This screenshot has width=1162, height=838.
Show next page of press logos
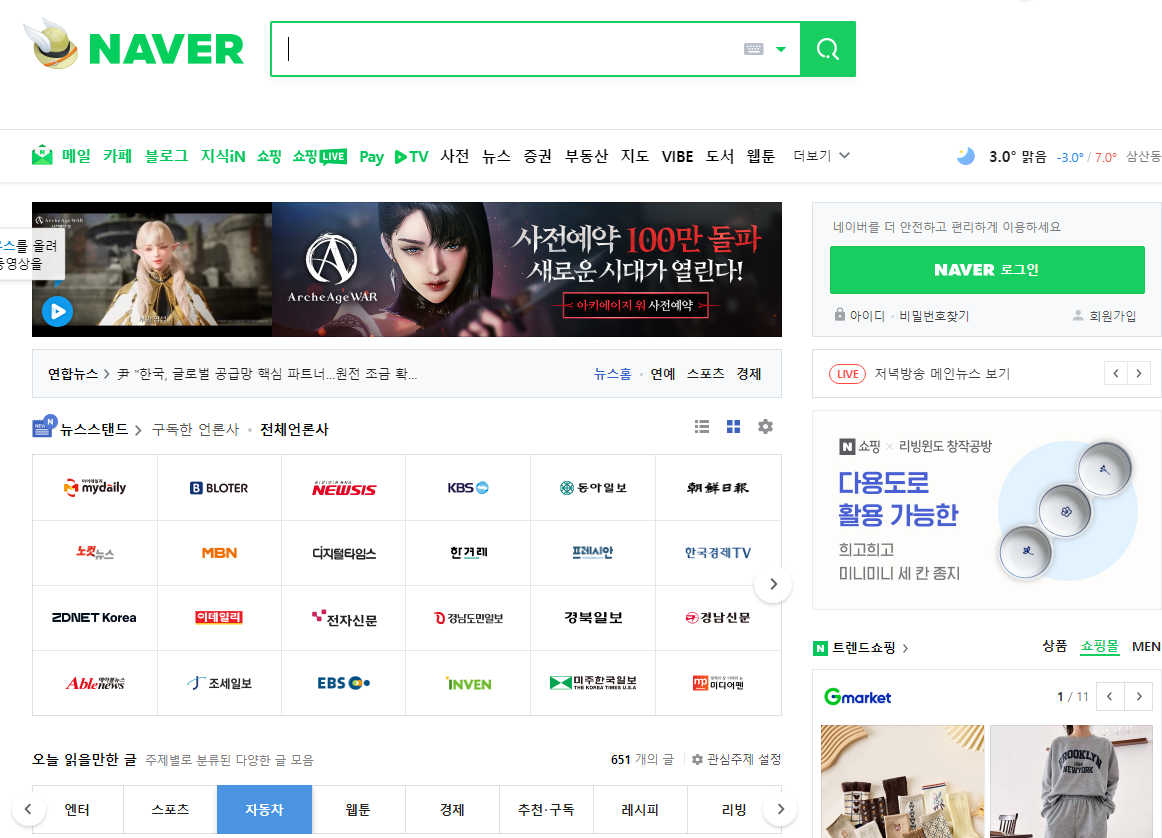click(773, 584)
